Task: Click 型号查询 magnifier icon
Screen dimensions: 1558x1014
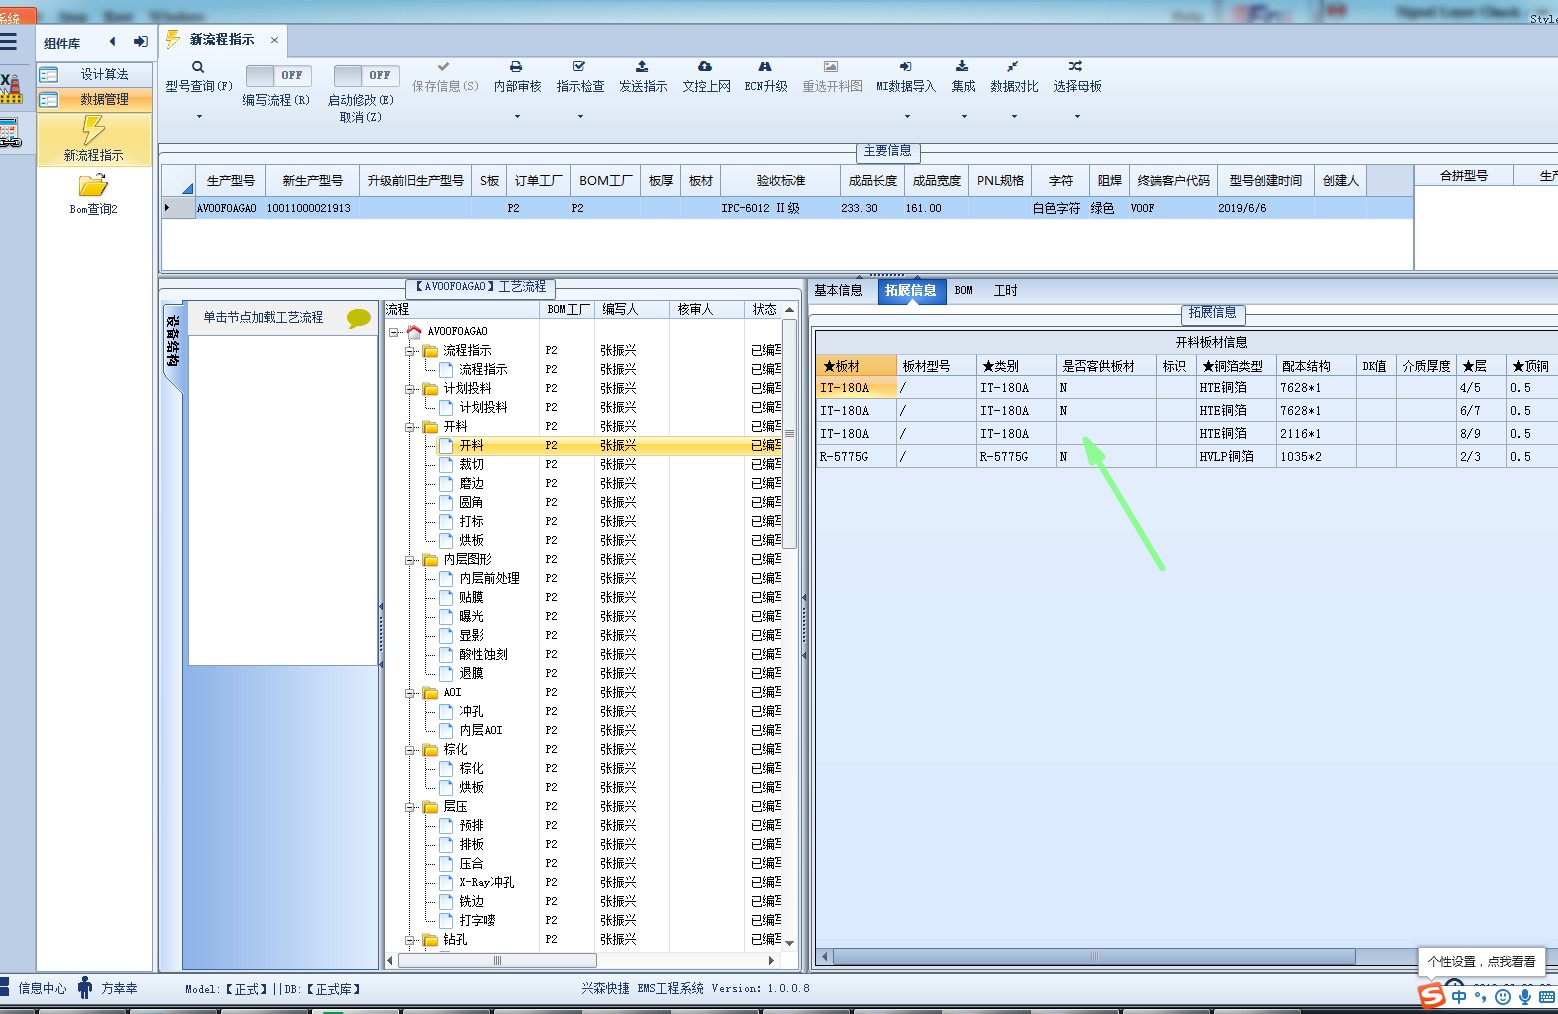Action: [198, 67]
